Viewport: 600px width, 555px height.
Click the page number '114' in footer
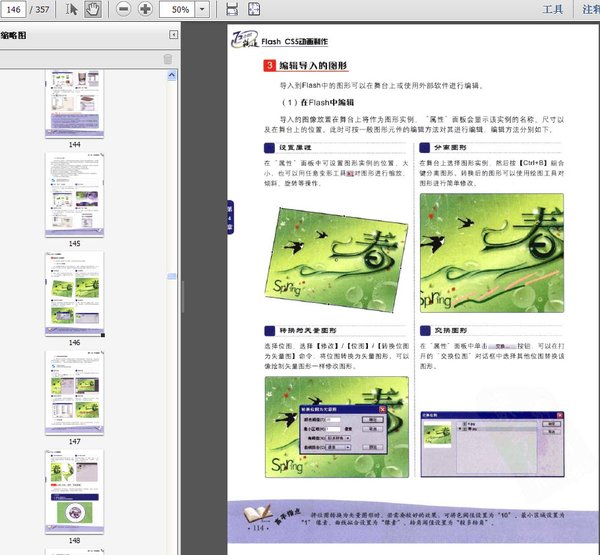click(x=258, y=528)
